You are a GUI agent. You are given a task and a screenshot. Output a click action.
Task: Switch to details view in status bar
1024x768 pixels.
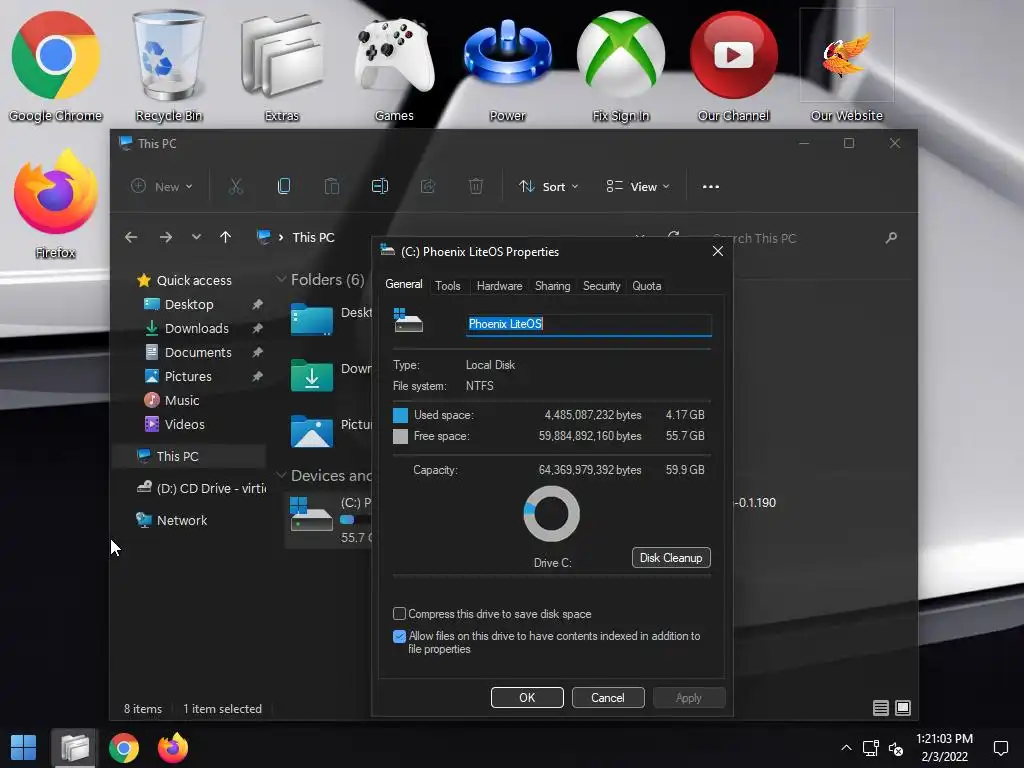coord(880,708)
